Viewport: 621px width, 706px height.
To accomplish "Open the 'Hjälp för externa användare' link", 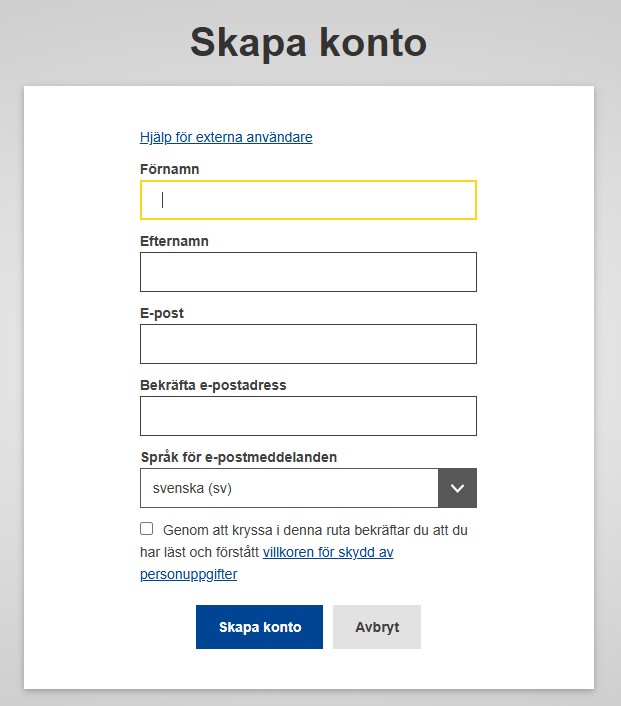I will [x=226, y=137].
